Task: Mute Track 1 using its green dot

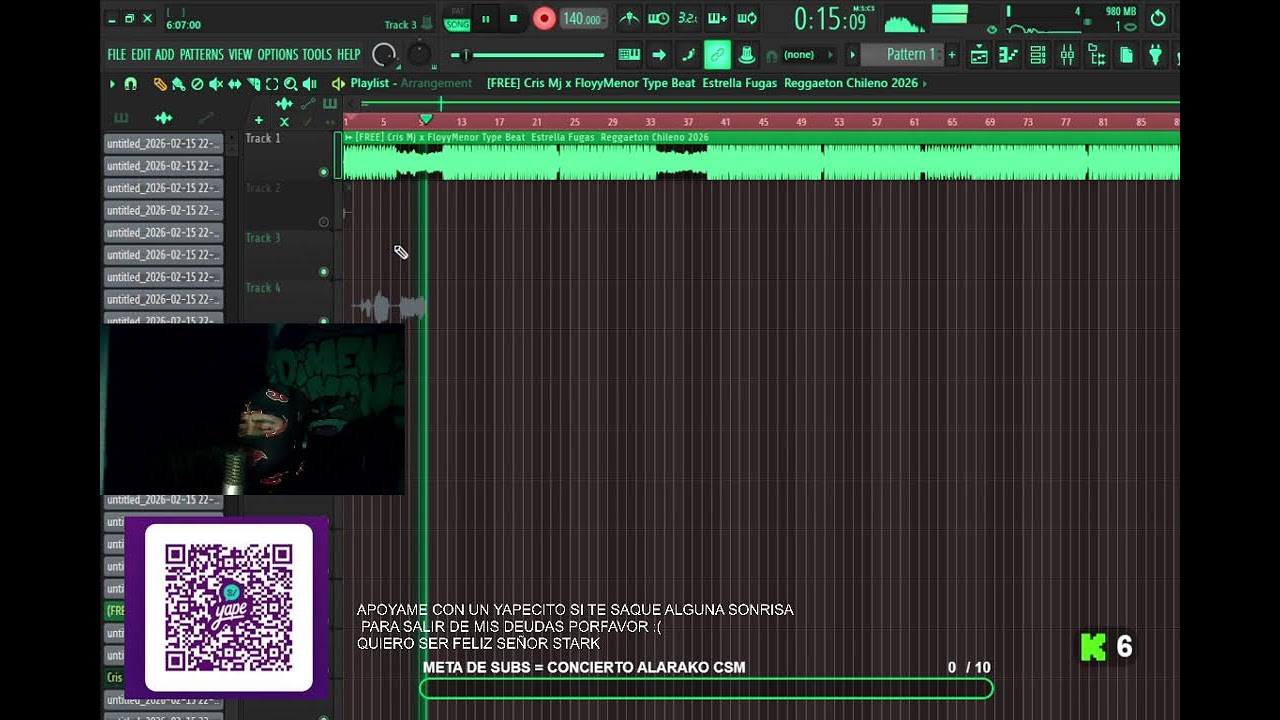Action: [323, 172]
